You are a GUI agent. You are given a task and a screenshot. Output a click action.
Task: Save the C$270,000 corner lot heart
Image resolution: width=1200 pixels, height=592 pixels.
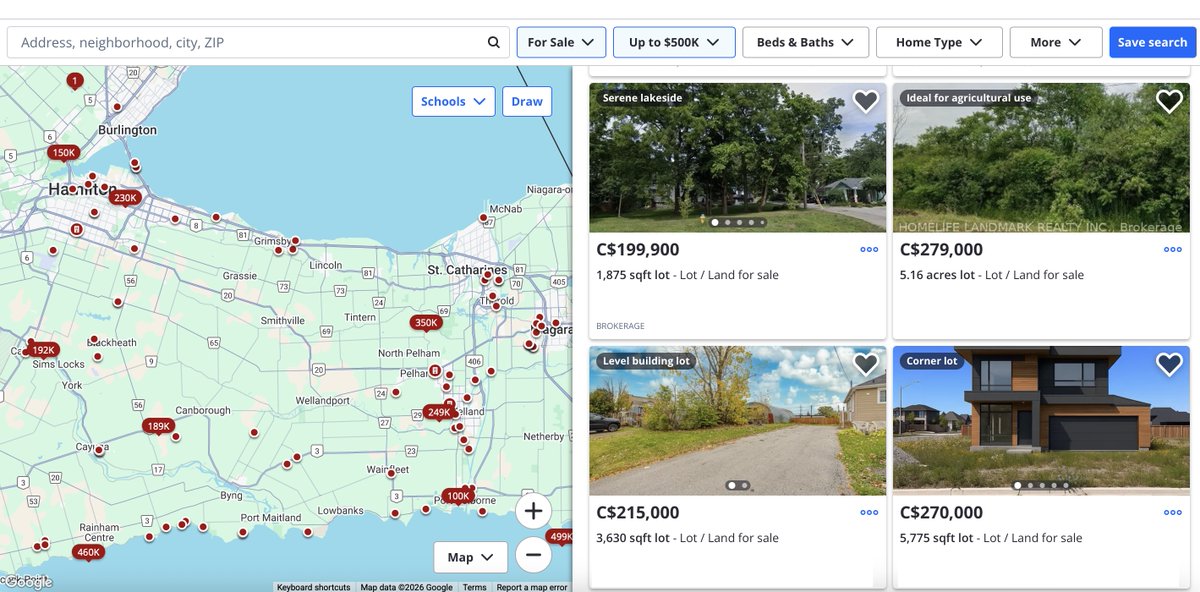[1169, 364]
